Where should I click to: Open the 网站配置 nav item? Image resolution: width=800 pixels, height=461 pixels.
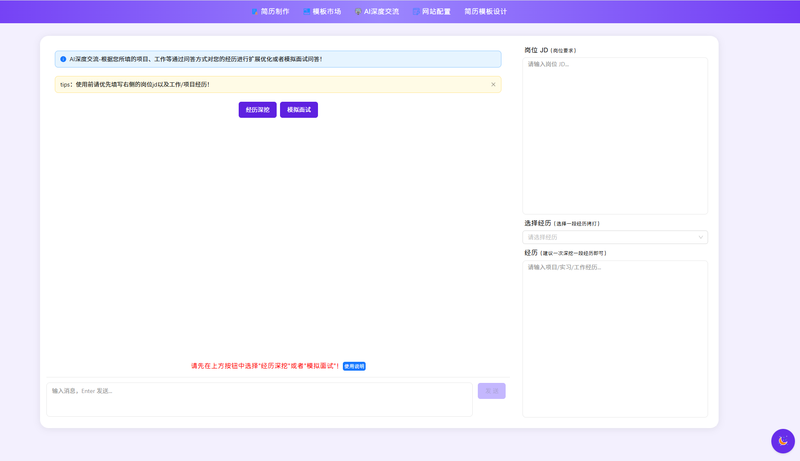pyautogui.click(x=432, y=11)
